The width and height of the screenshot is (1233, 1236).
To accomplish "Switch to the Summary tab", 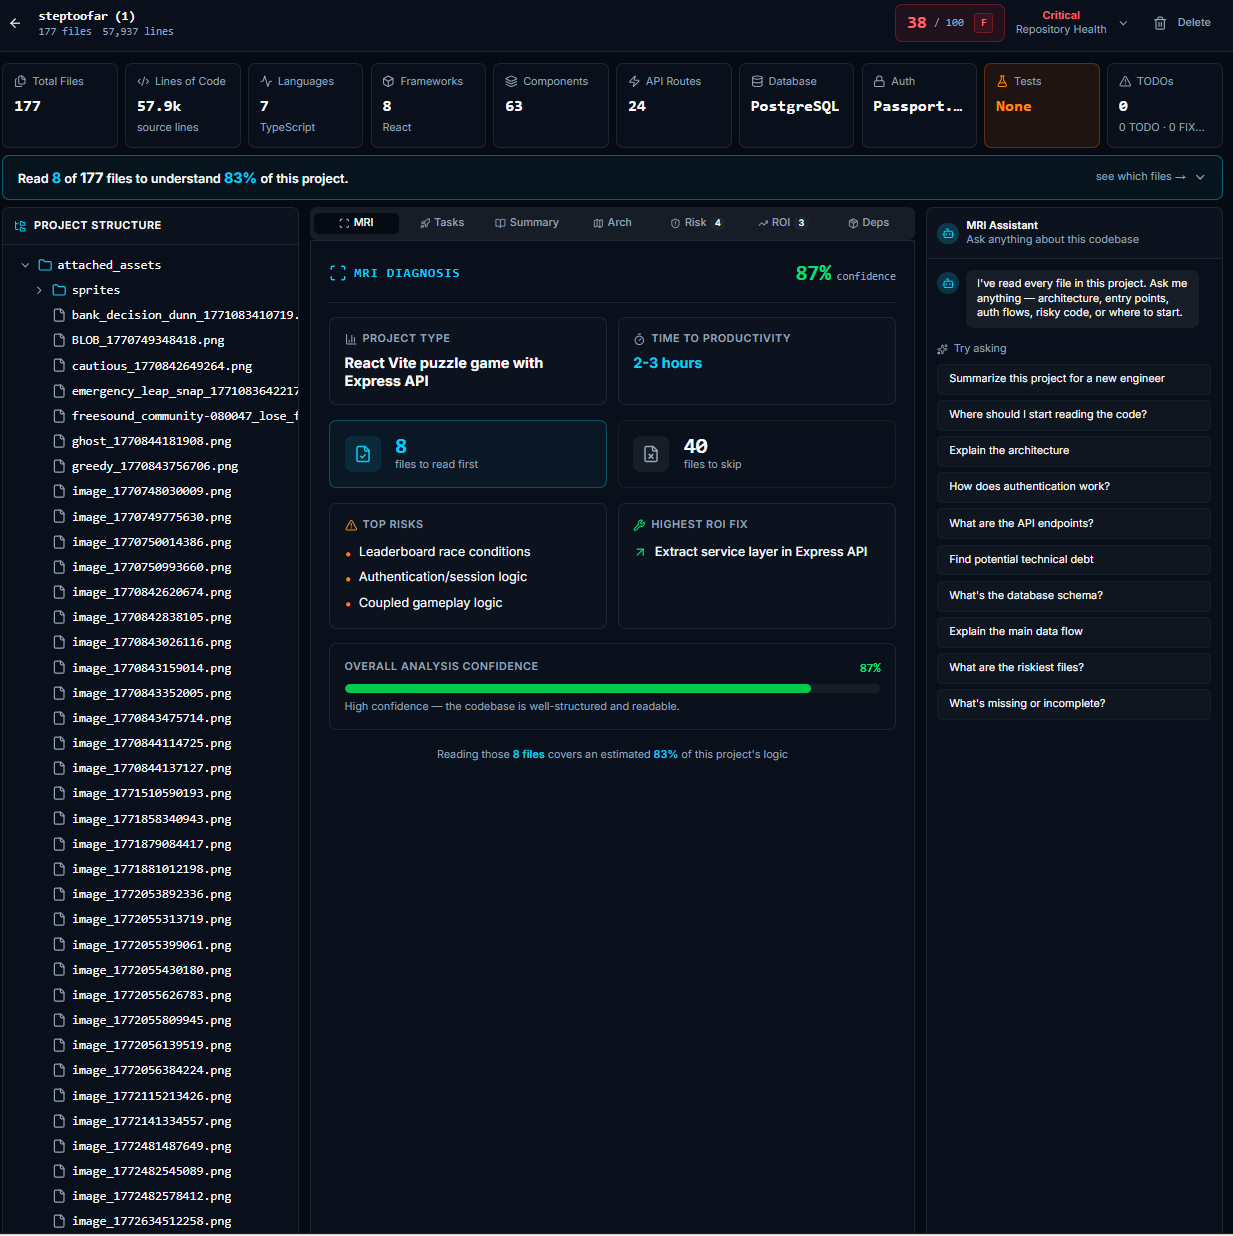I will point(527,223).
